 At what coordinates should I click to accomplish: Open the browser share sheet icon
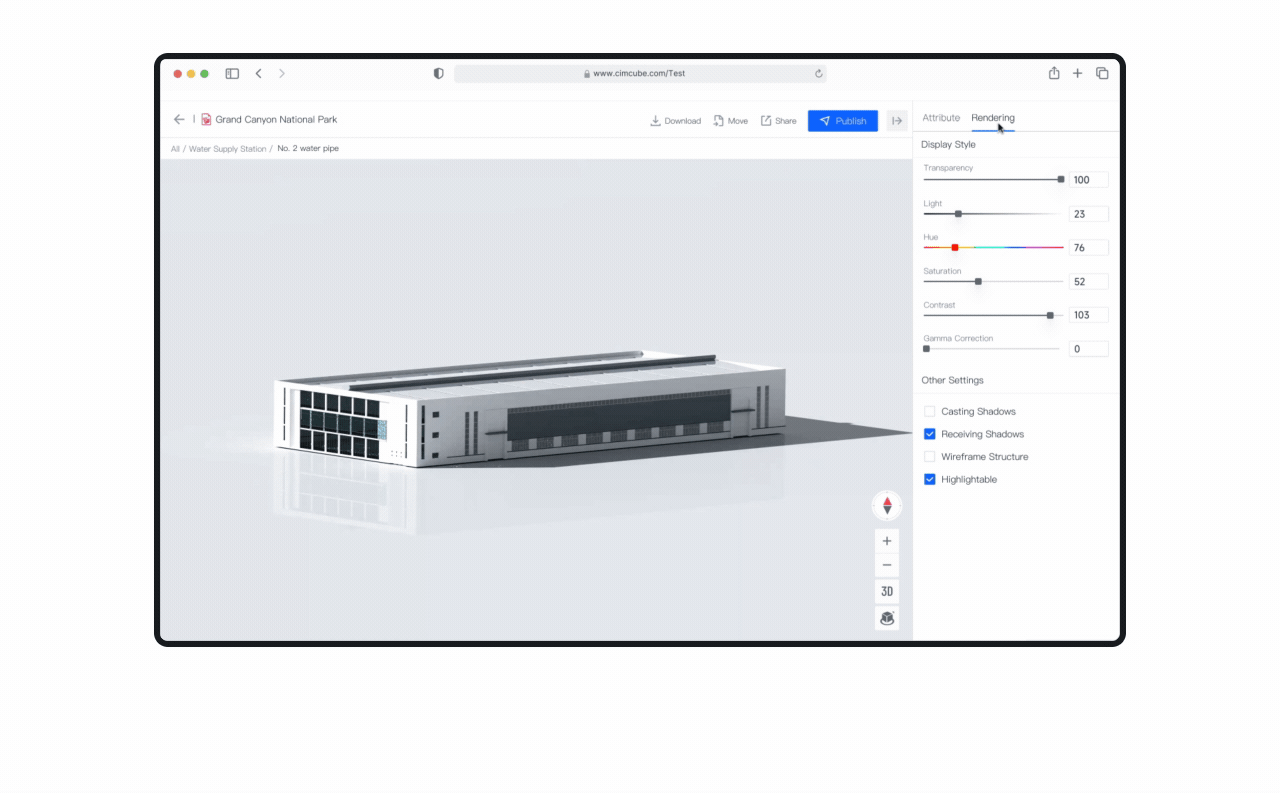click(x=1054, y=73)
